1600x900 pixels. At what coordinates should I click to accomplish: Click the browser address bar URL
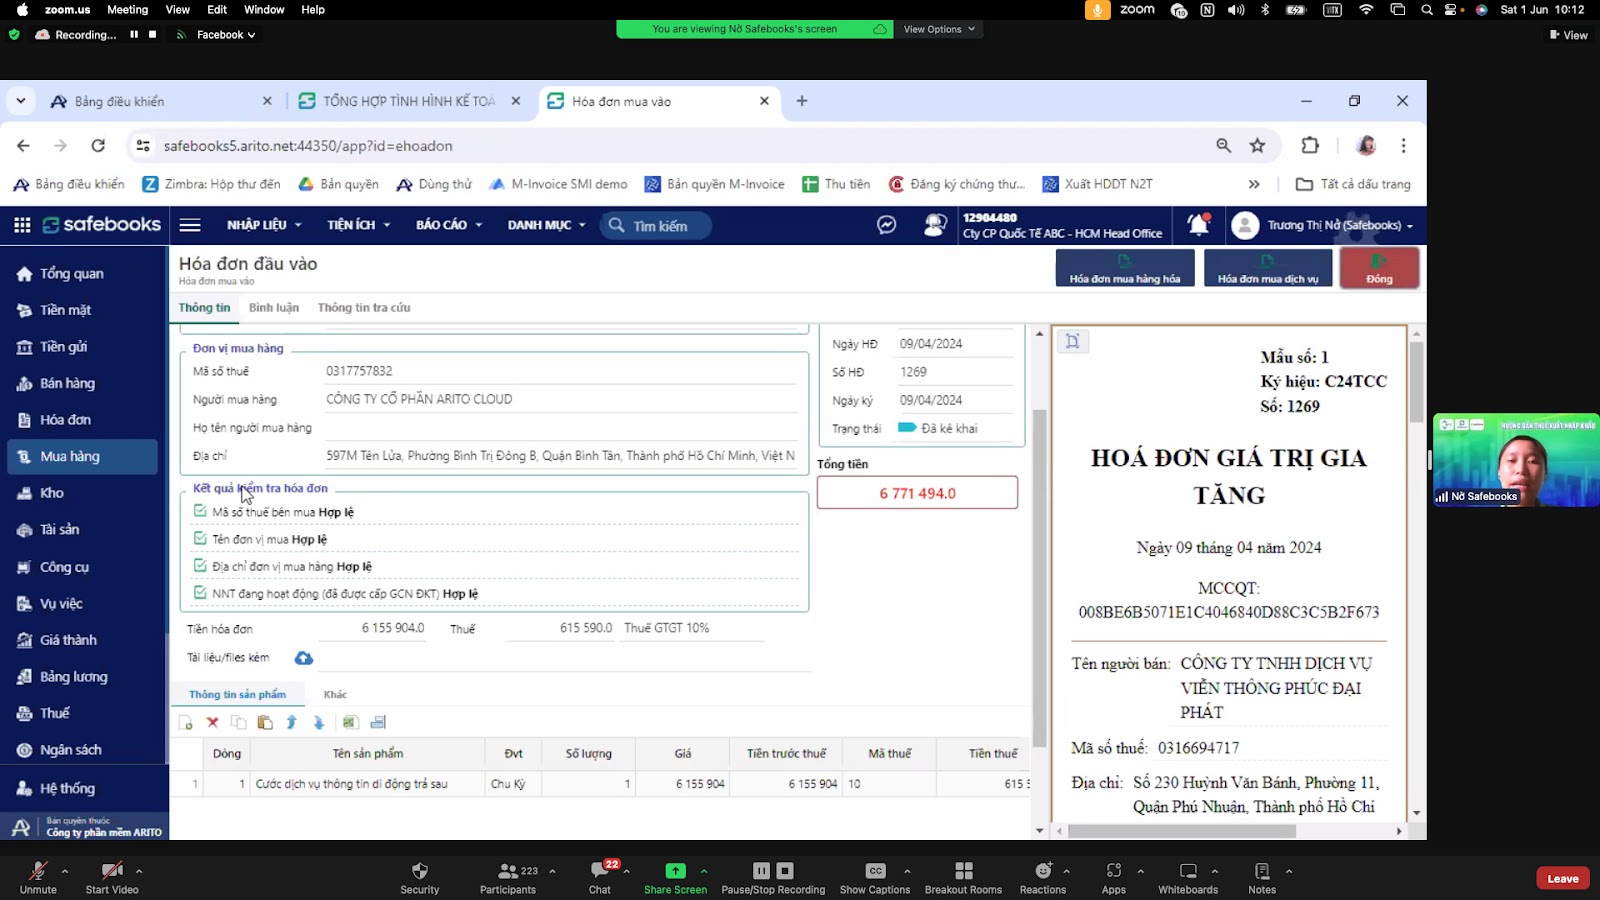[x=308, y=146]
